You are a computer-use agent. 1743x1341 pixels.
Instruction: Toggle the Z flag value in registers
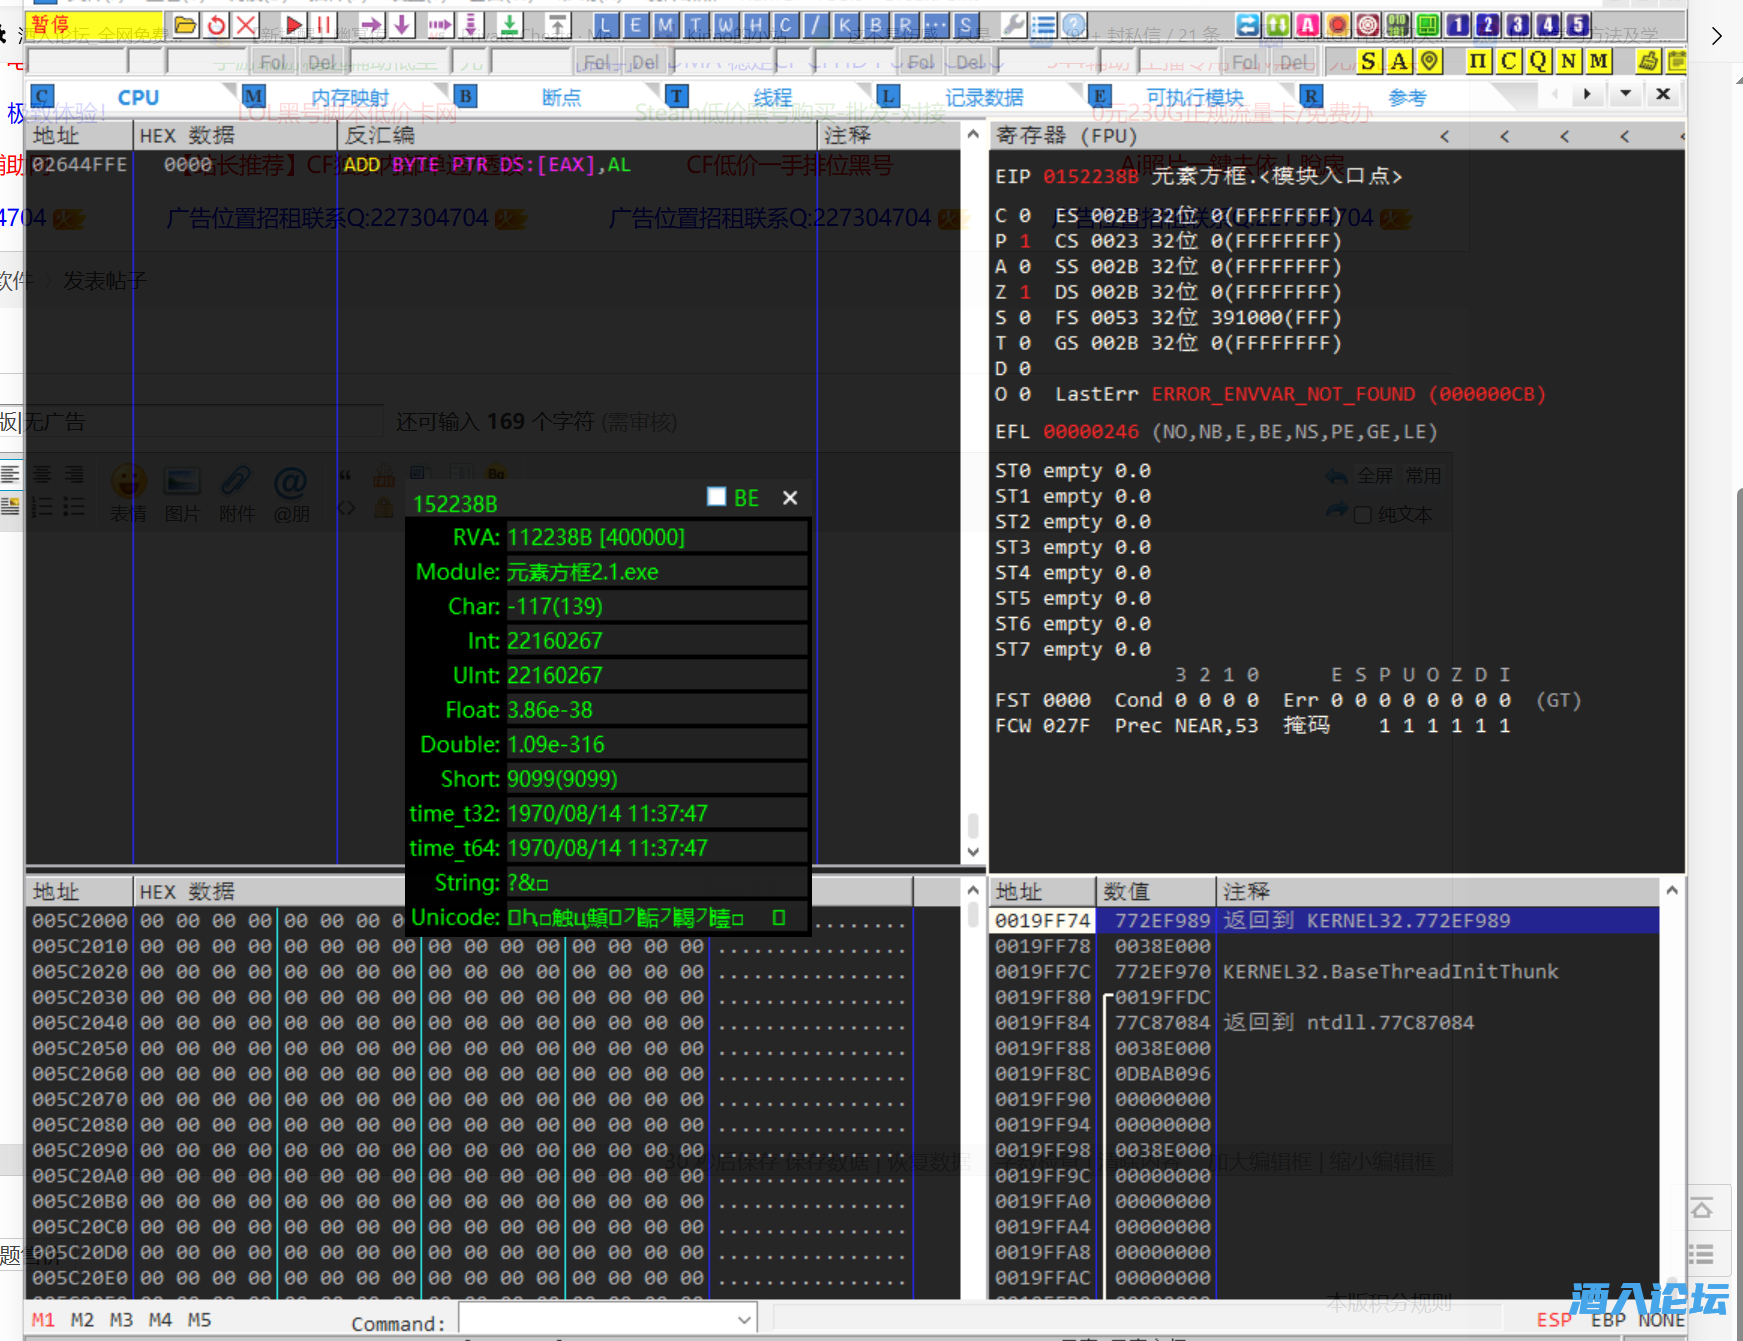coord(1025,292)
